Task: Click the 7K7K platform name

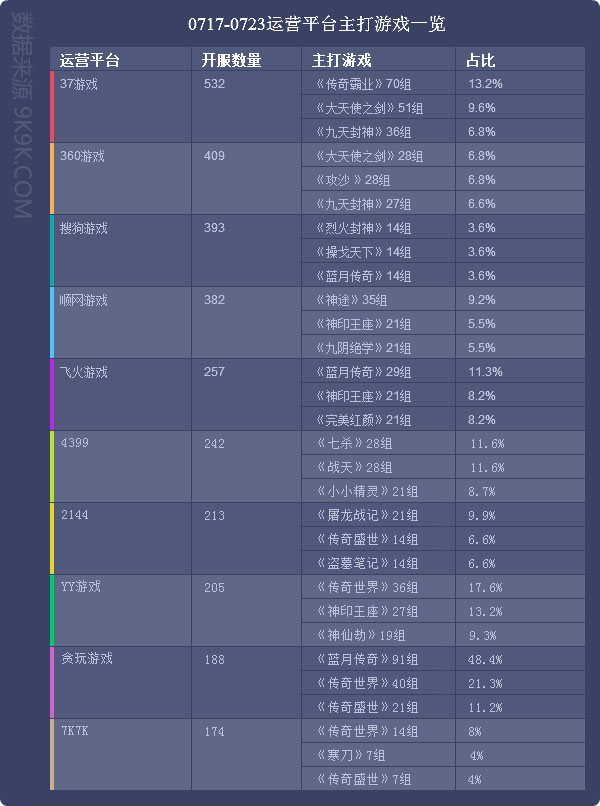Action: pyautogui.click(x=76, y=731)
